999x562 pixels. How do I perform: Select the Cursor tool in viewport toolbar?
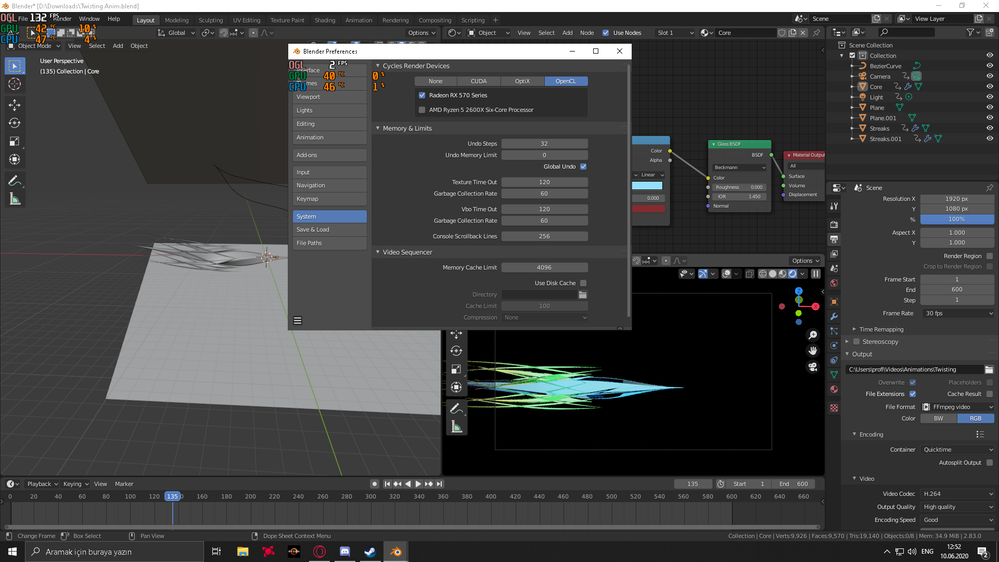tap(14, 84)
